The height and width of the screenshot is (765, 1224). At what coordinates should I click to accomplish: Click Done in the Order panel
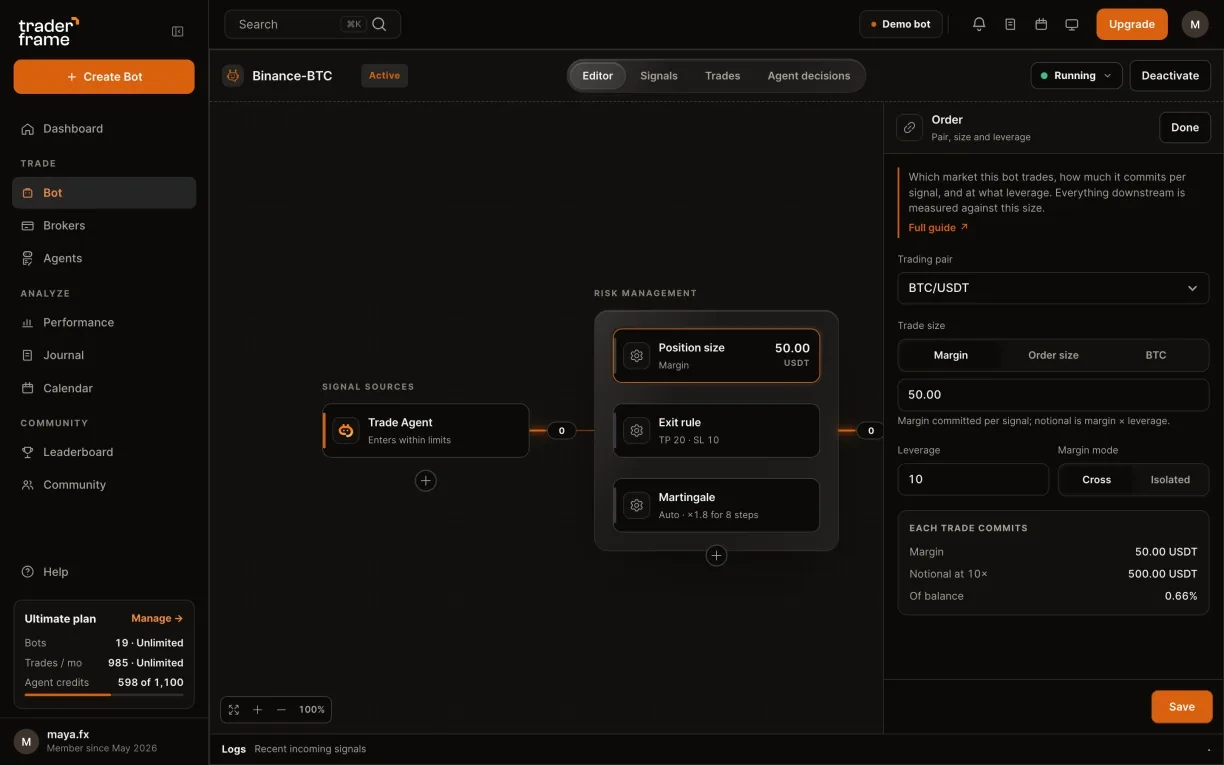(x=1185, y=127)
